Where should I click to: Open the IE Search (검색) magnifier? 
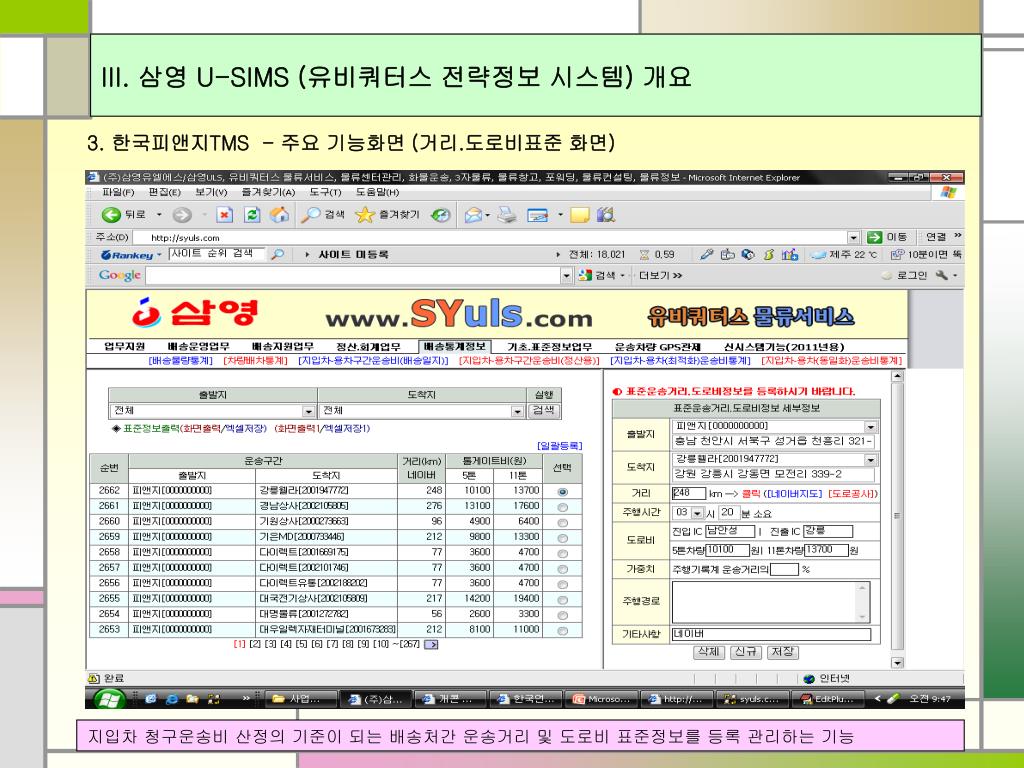(x=310, y=215)
